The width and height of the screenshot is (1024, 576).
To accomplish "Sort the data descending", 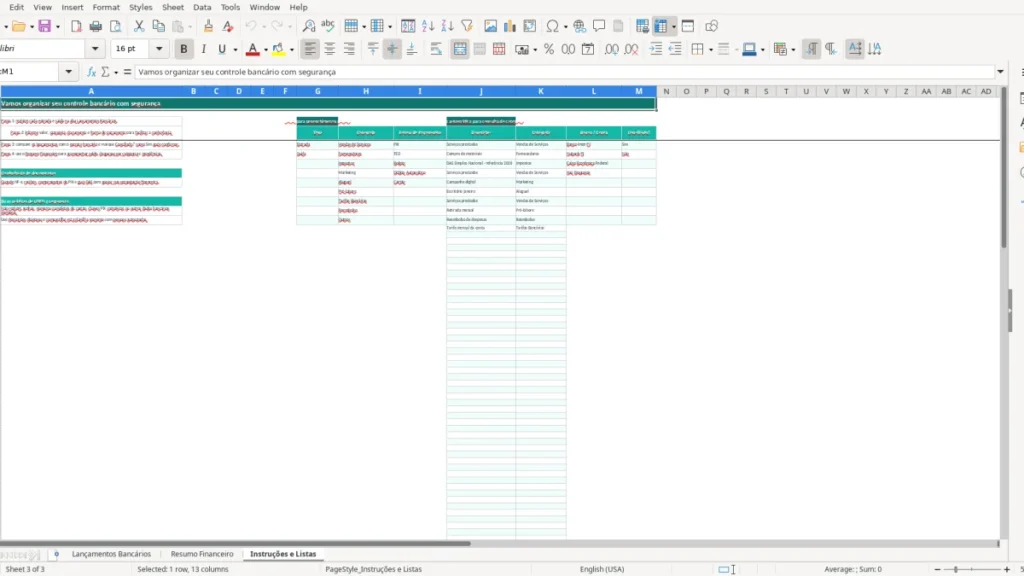I will [447, 26].
